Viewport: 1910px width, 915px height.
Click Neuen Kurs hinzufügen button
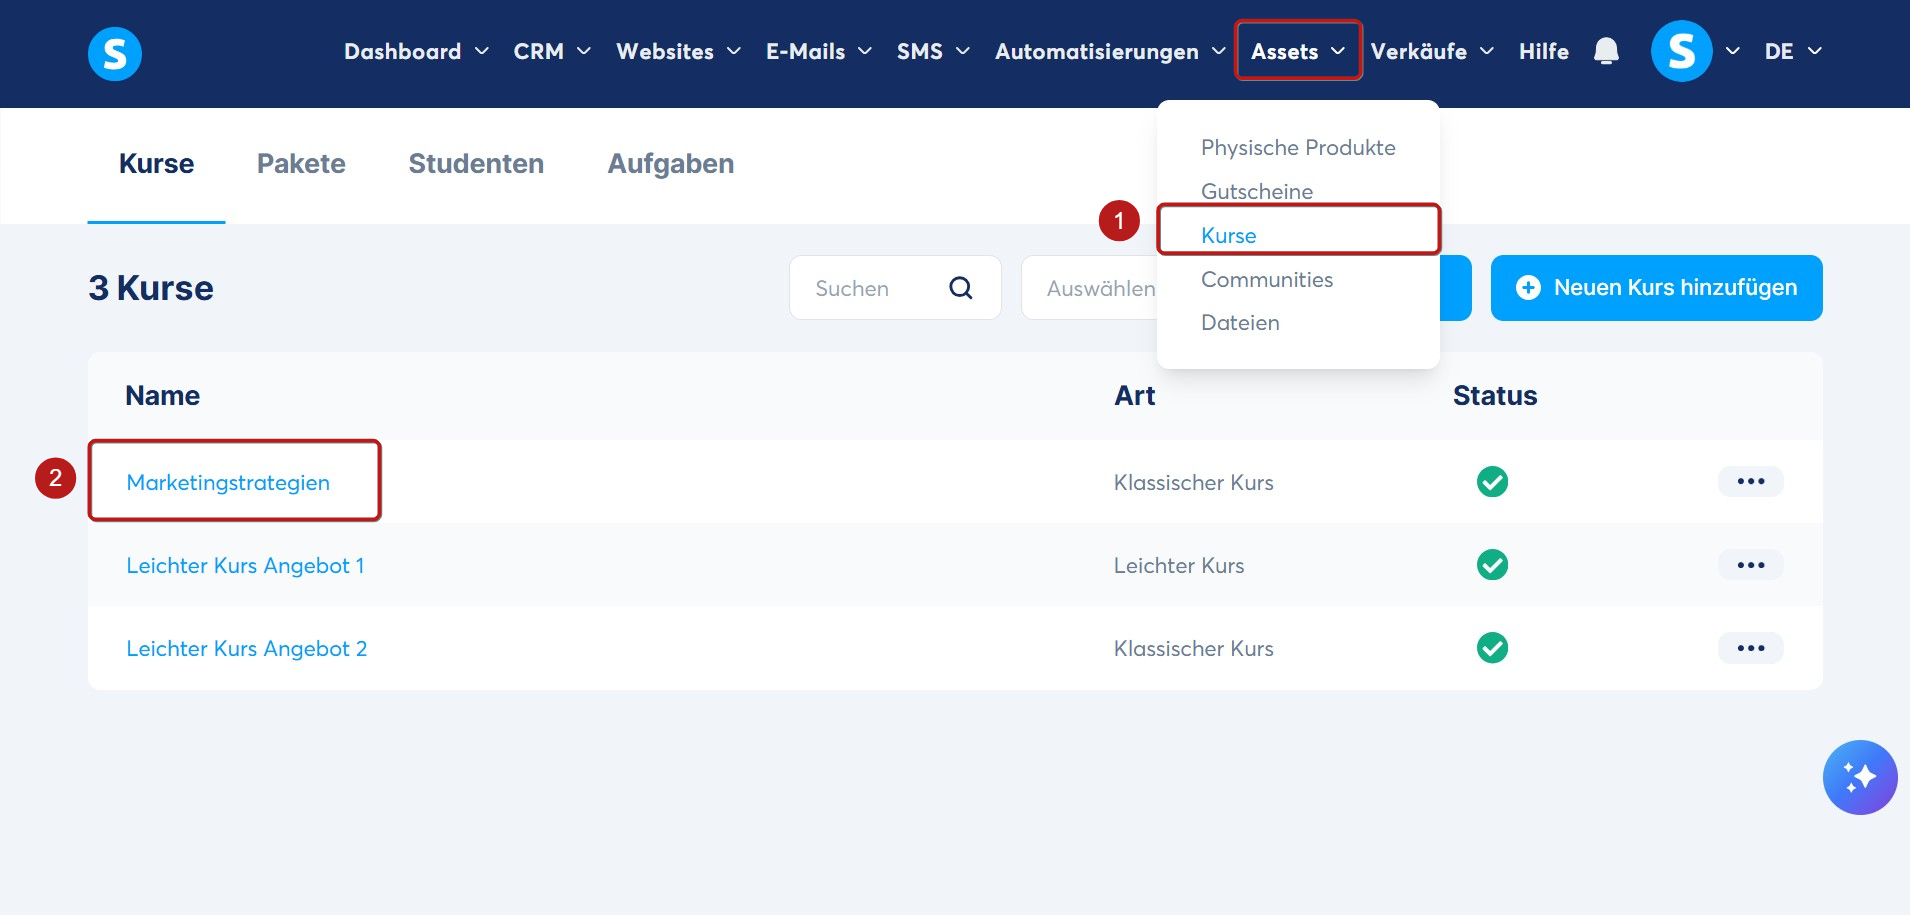coord(1656,288)
